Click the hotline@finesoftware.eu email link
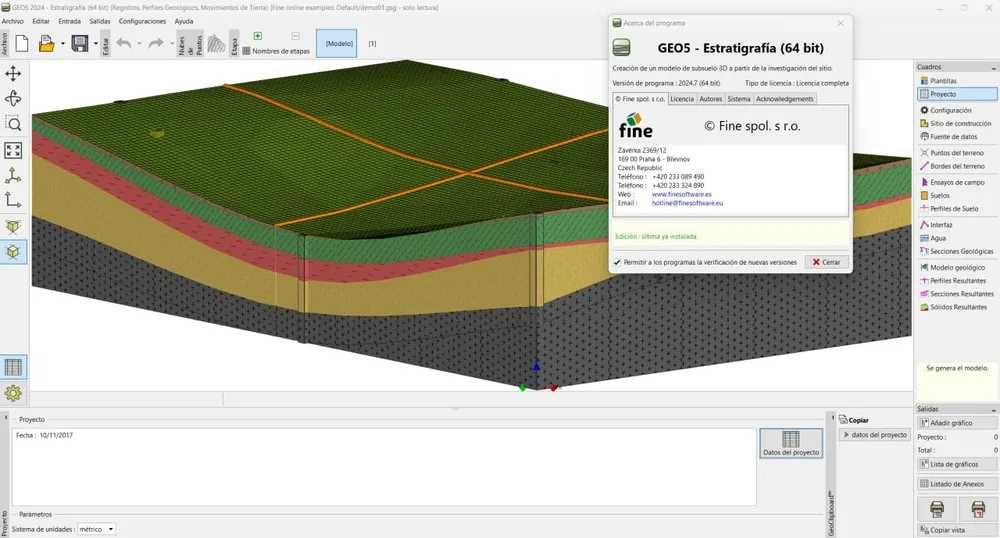The width and height of the screenshot is (1000, 538). (688, 203)
